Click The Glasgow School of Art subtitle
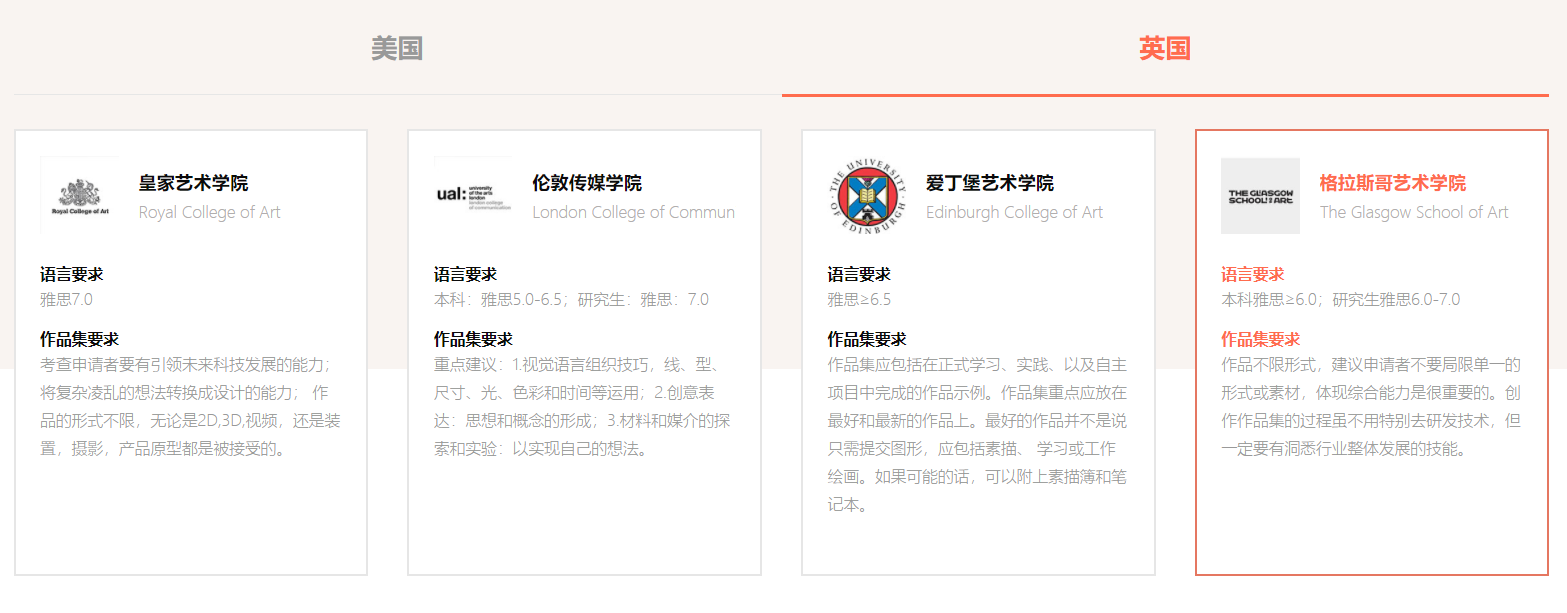1567x613 pixels. [x=1414, y=212]
